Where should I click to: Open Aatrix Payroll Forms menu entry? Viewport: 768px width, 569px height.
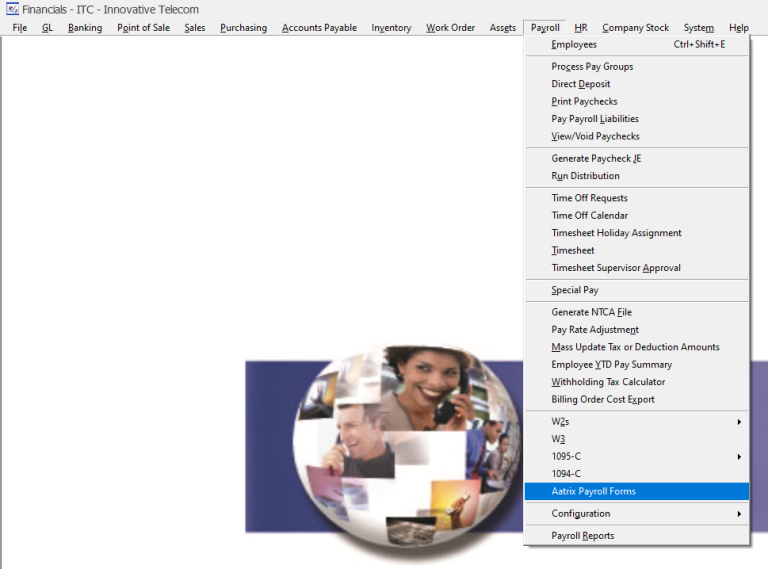point(593,491)
